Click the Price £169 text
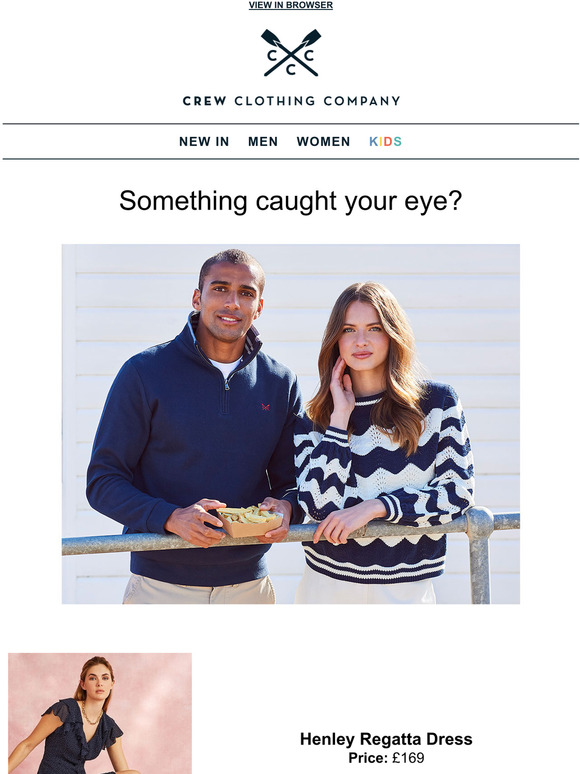The image size is (580, 774). click(x=386, y=758)
